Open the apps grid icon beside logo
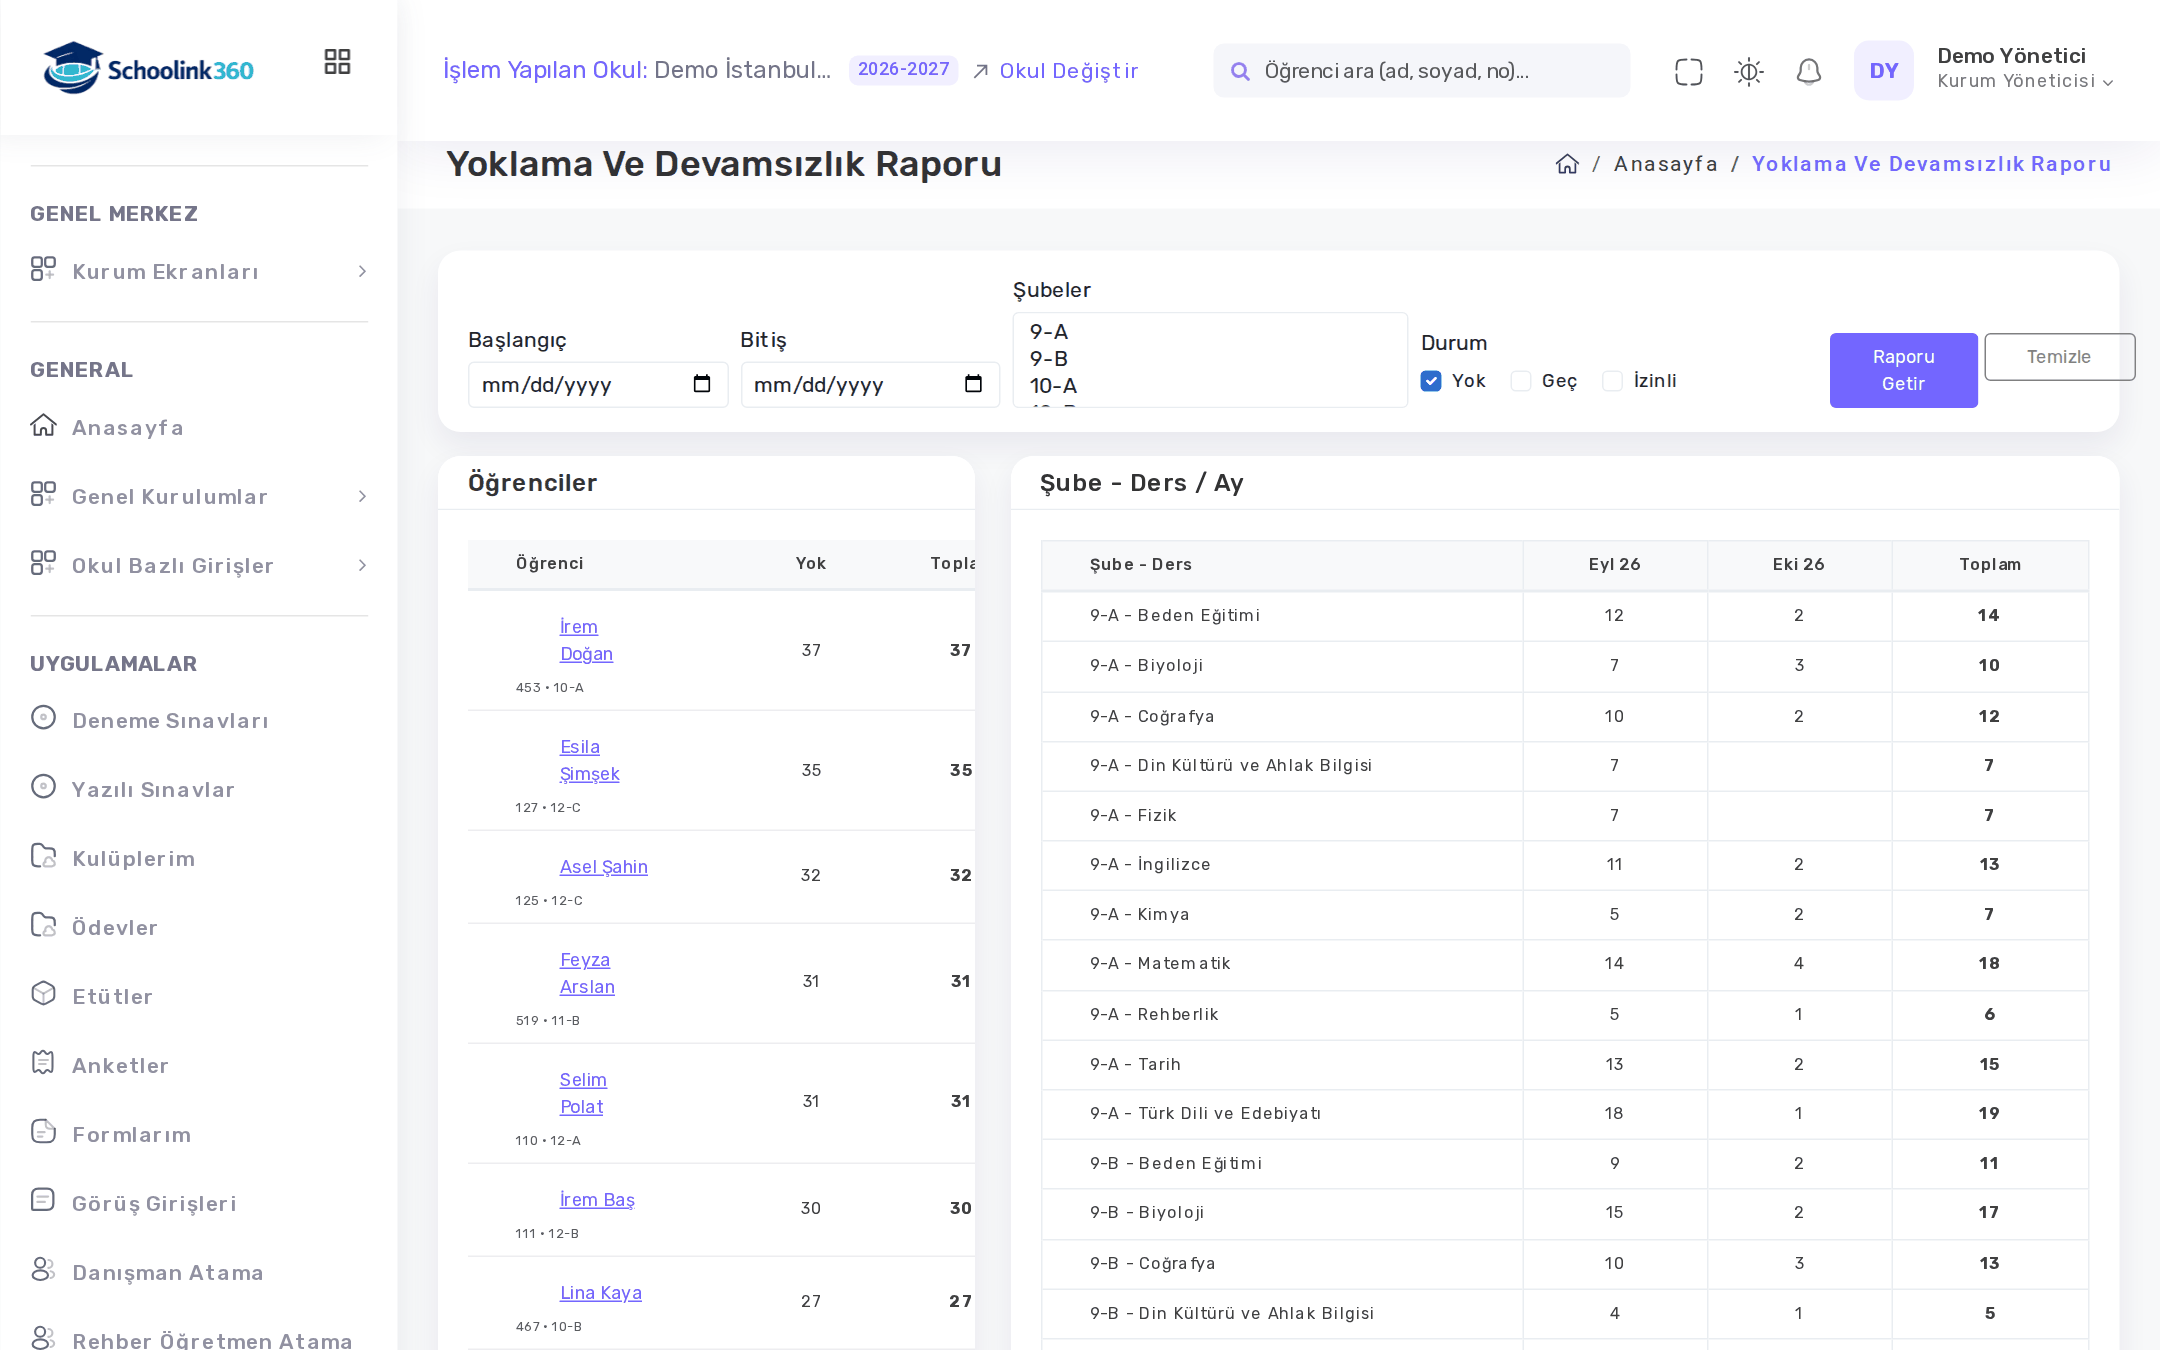Viewport: 2160px width, 1350px height. (x=337, y=62)
